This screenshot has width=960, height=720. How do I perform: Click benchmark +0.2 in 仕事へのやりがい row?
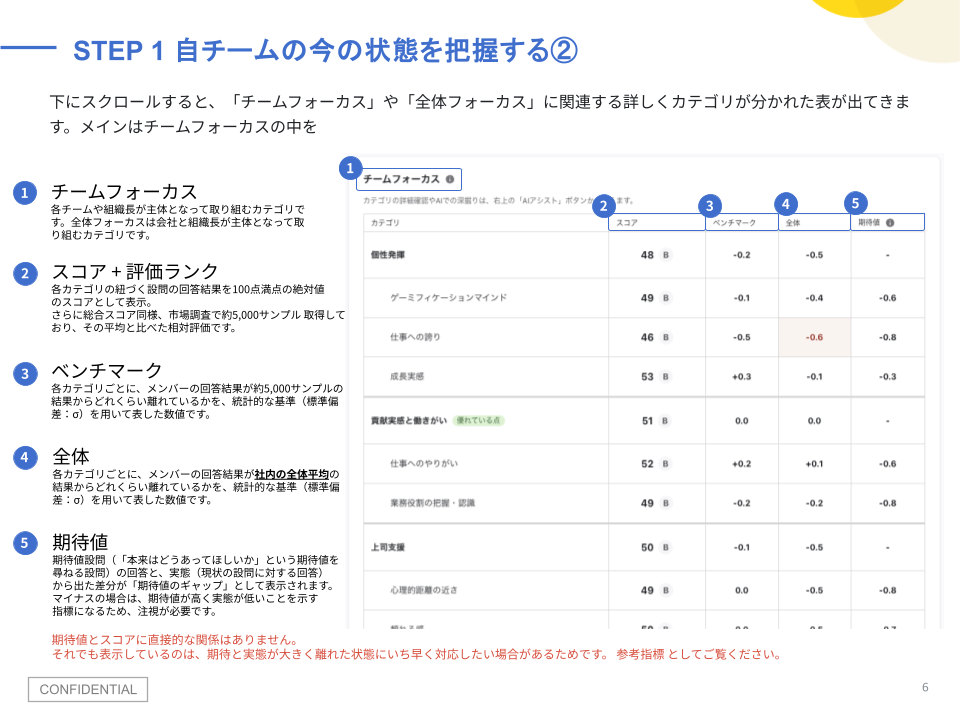click(x=741, y=464)
